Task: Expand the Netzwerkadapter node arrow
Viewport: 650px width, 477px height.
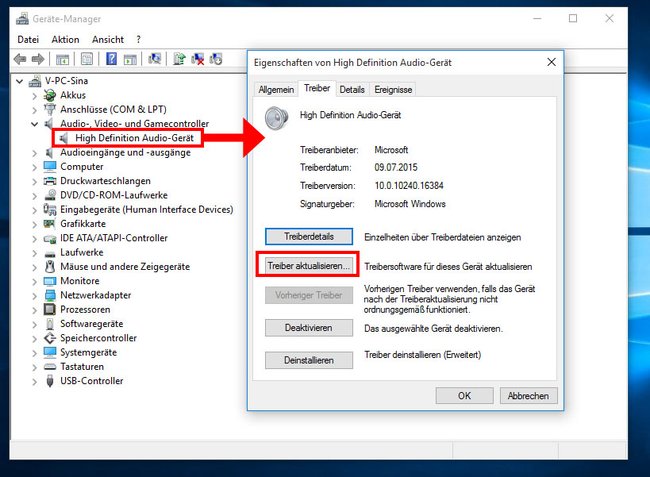Action: coord(34,295)
